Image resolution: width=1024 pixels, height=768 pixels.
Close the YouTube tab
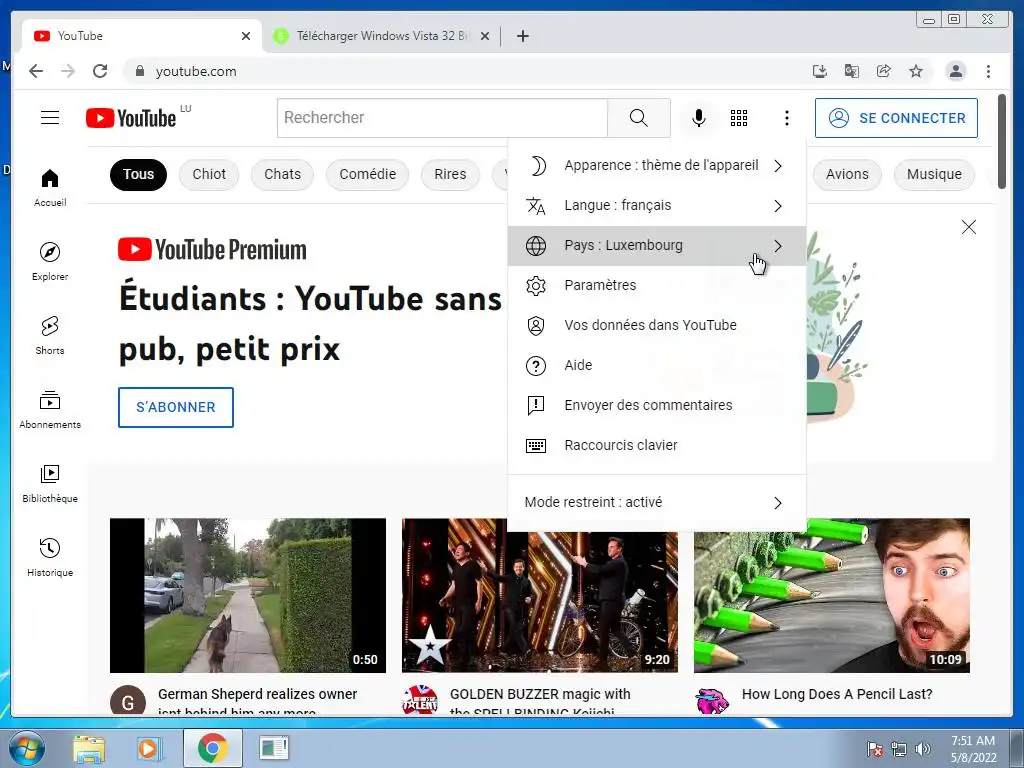[246, 36]
